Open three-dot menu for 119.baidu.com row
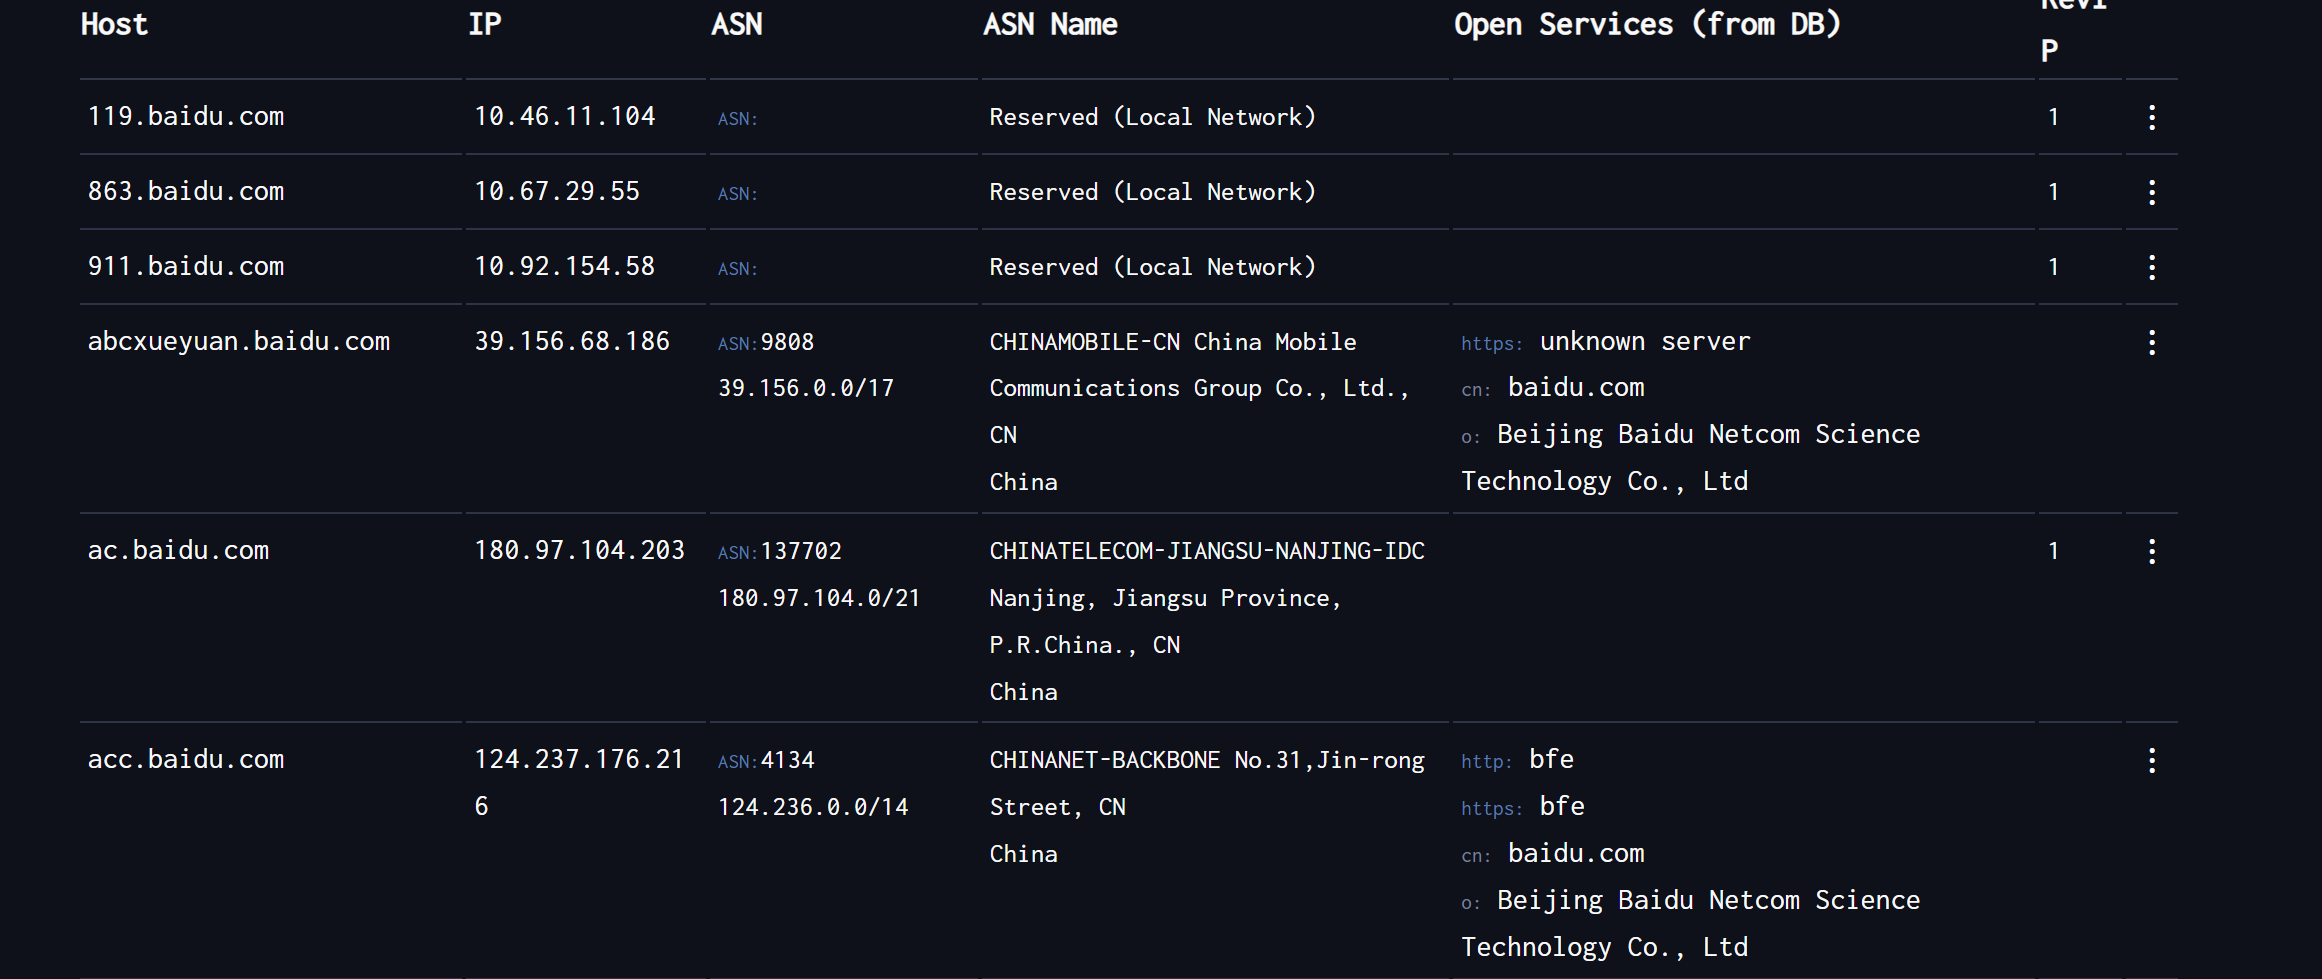Screen dimensions: 2322x979 [x=2151, y=118]
